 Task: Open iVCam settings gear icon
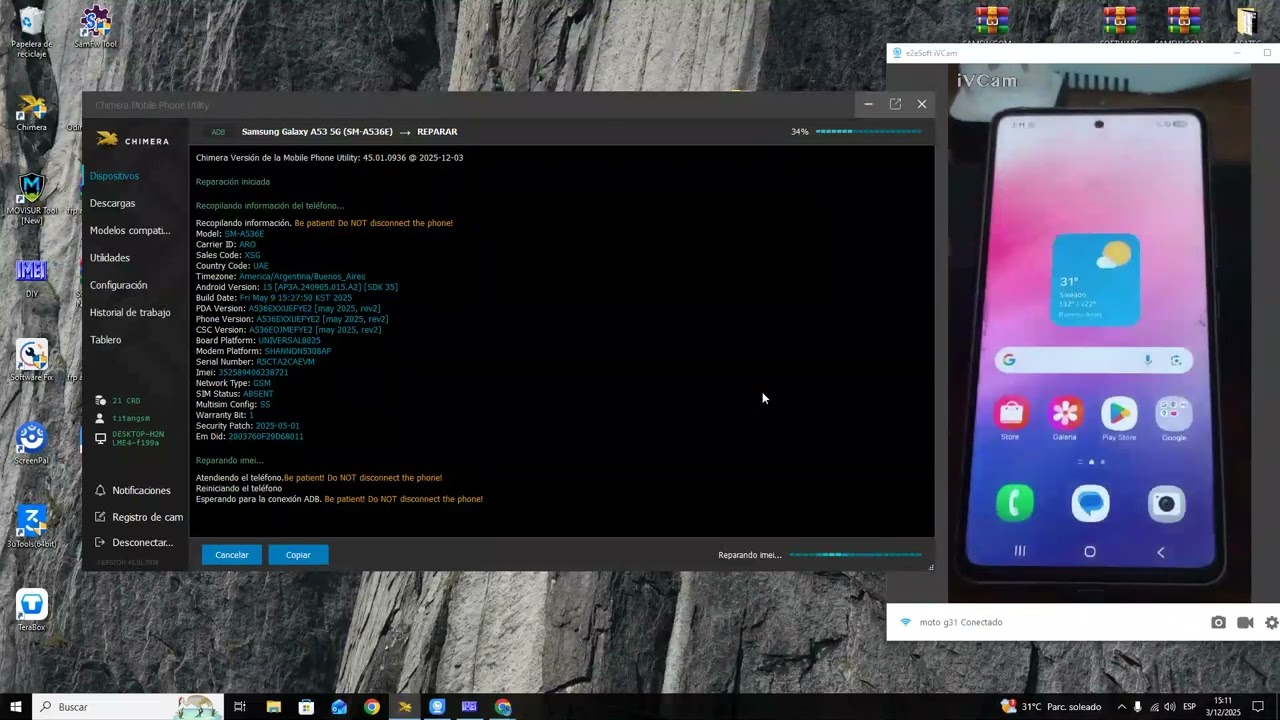tap(1272, 622)
